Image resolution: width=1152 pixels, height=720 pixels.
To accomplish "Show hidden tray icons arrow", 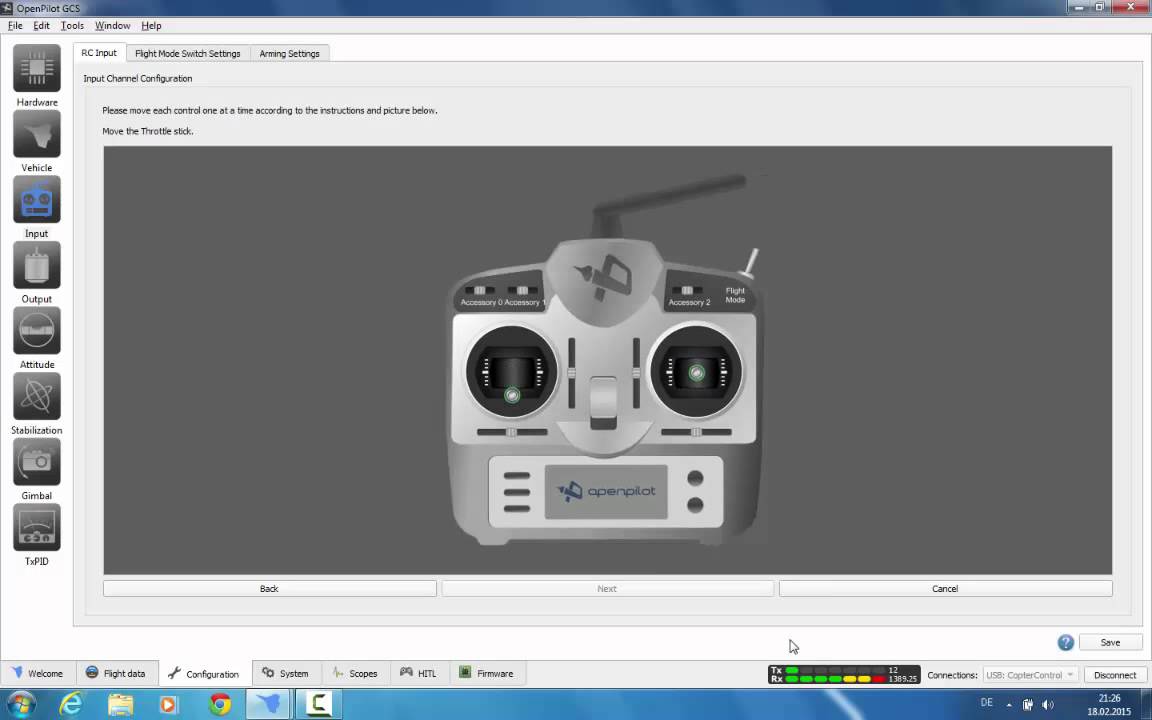I will [x=1009, y=705].
